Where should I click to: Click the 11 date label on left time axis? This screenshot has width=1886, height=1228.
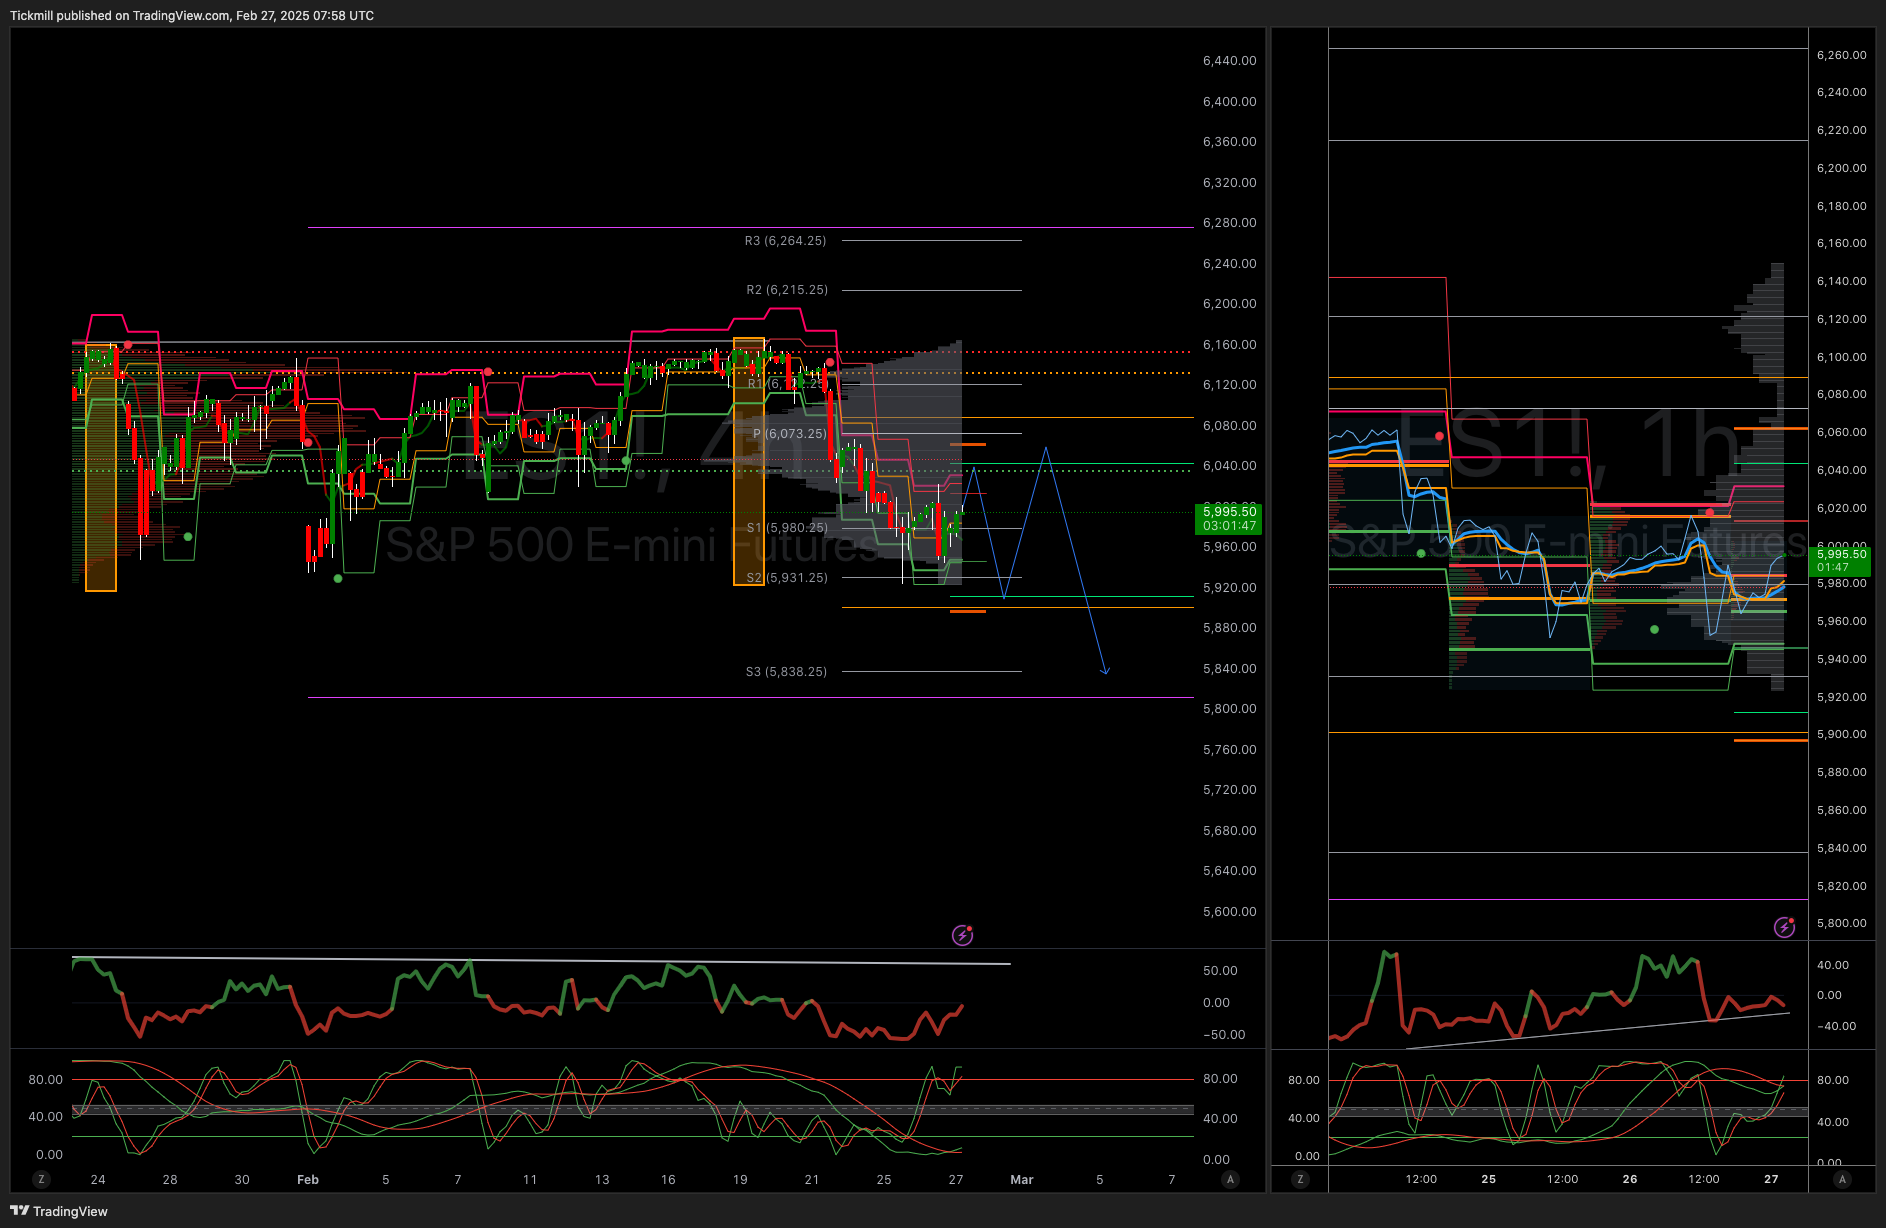530,1180
